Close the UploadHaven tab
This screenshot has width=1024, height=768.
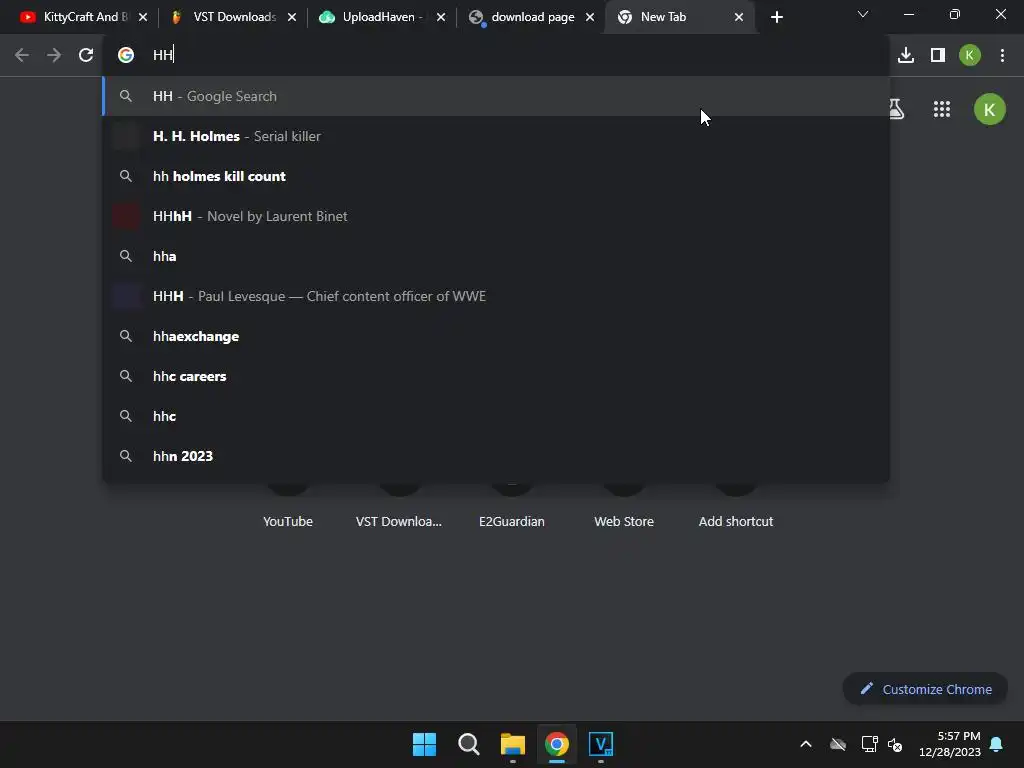tap(441, 17)
